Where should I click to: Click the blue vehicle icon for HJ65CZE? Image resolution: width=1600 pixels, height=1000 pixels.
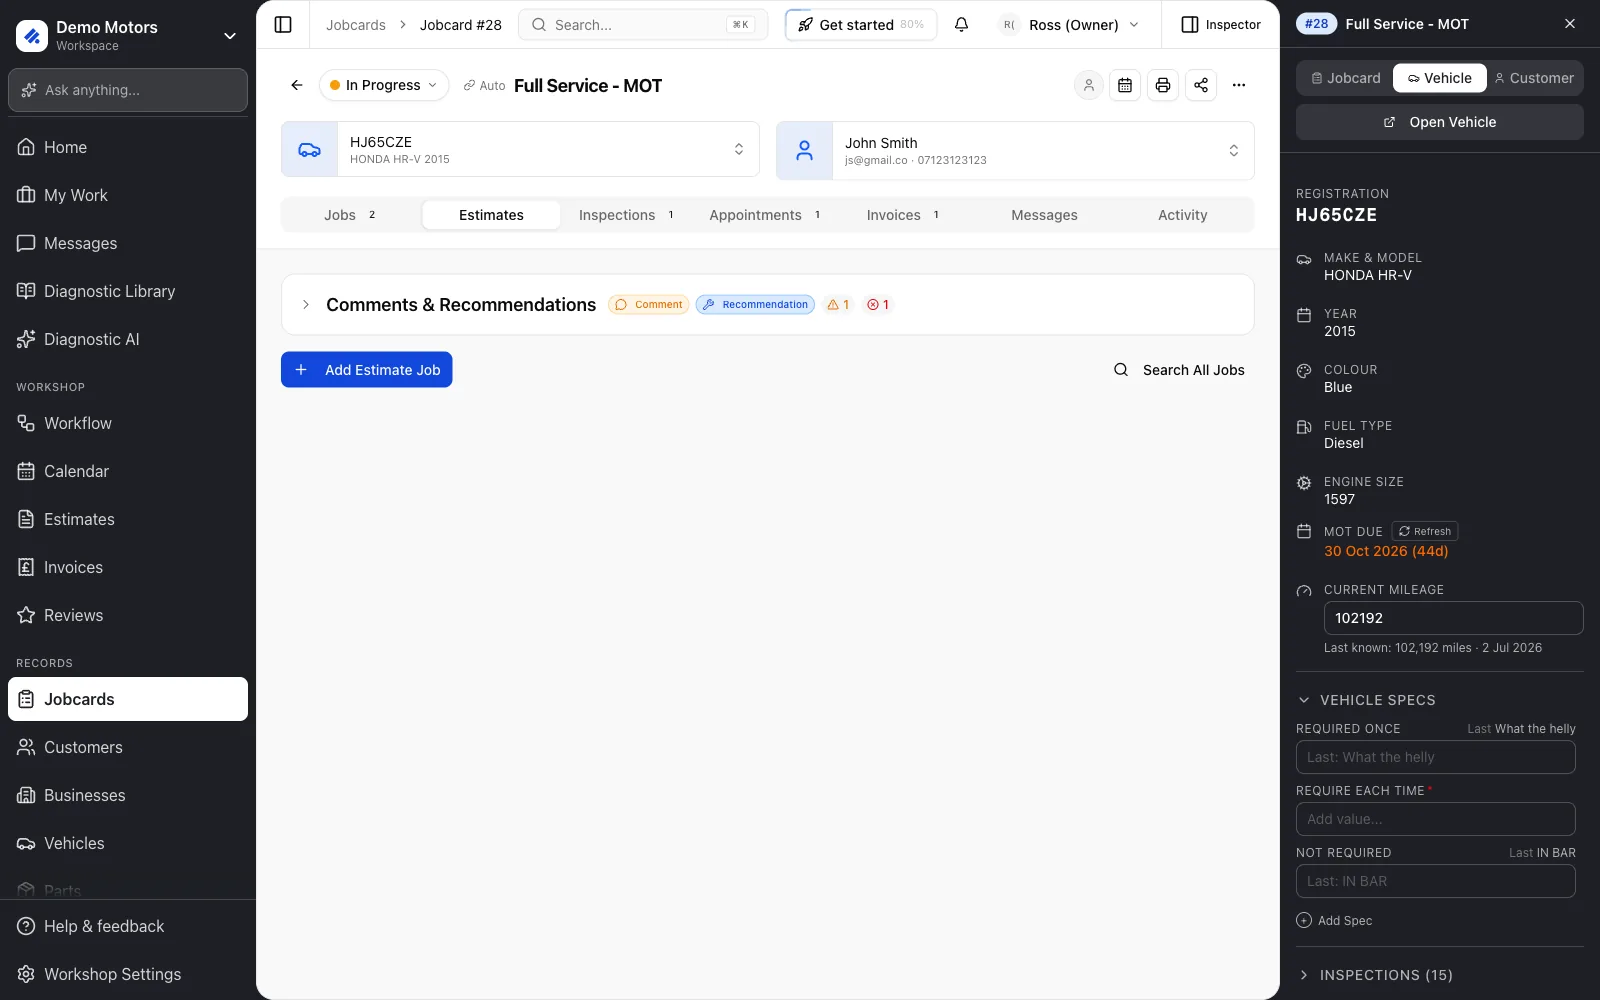(x=310, y=149)
